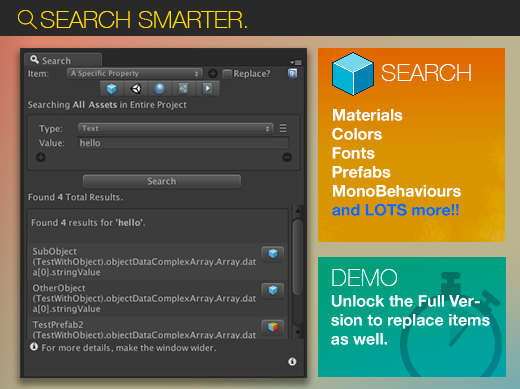Click the 'SEARCH SMARTER.' headline
This screenshot has width=520, height=389.
point(143,20)
